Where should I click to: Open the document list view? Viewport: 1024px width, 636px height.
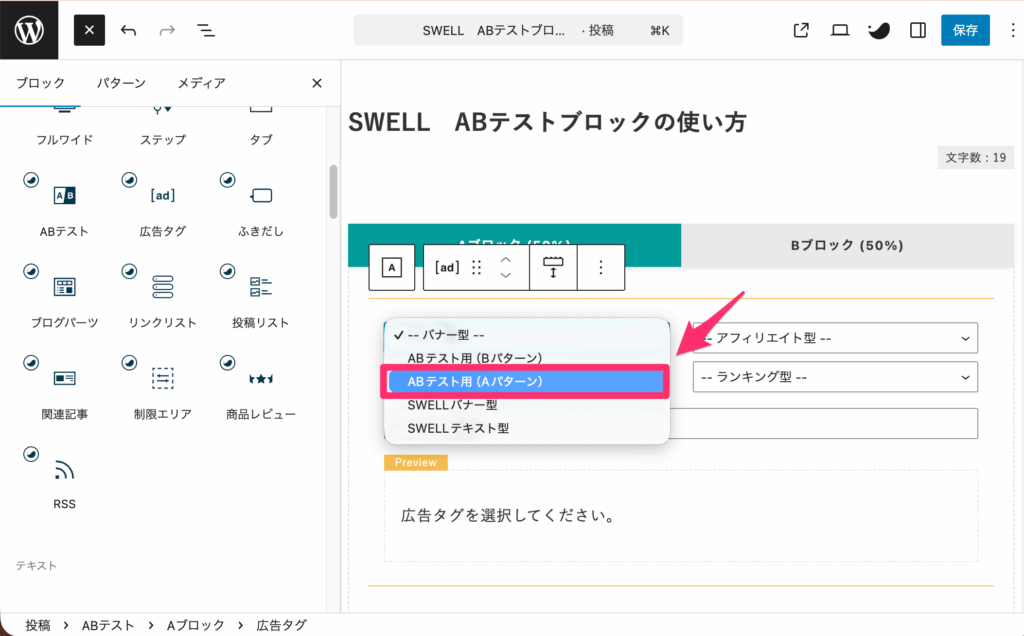[205, 30]
